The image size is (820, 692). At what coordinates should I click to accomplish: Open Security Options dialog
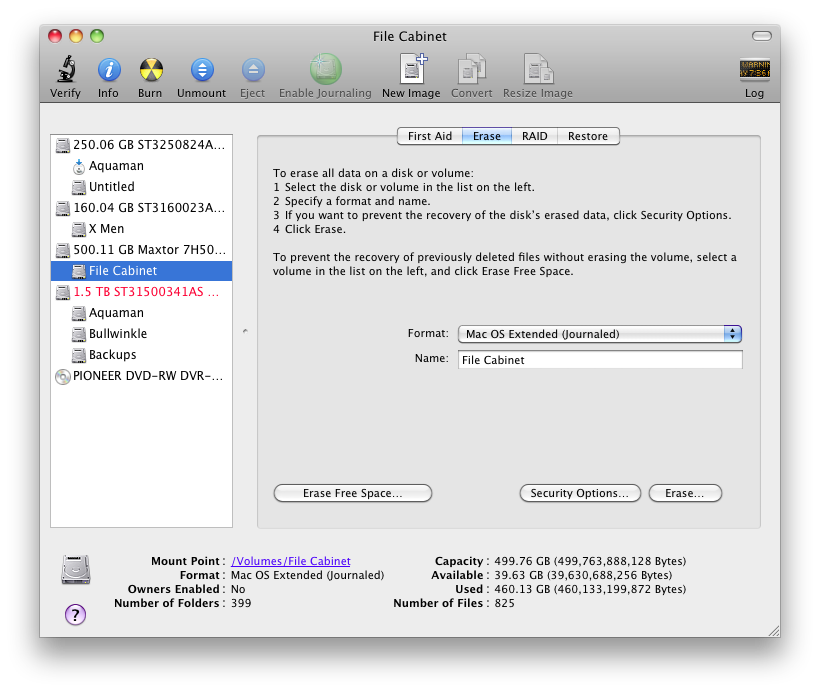580,493
